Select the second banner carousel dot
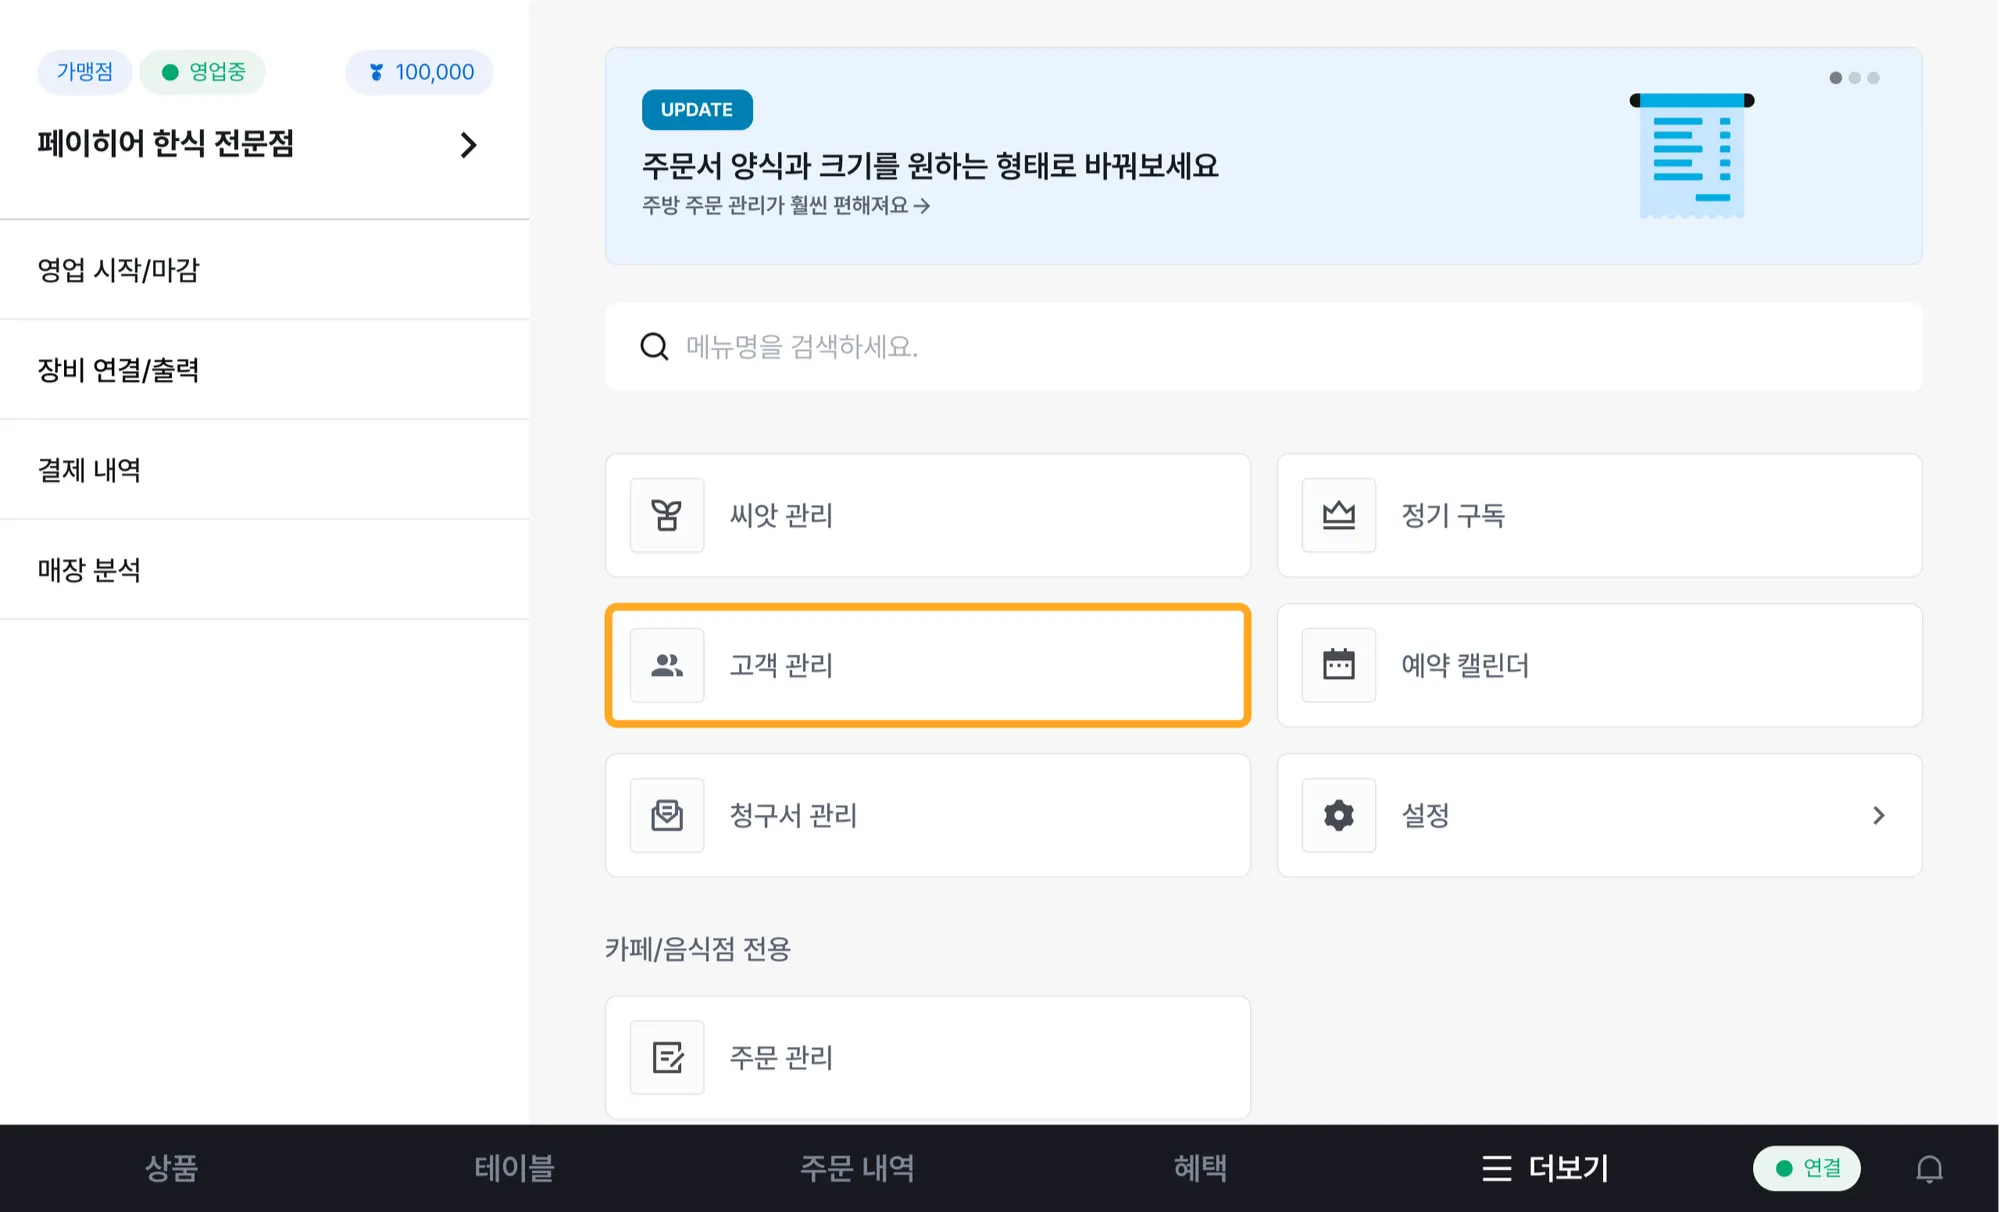This screenshot has width=2000, height=1212. (1855, 78)
